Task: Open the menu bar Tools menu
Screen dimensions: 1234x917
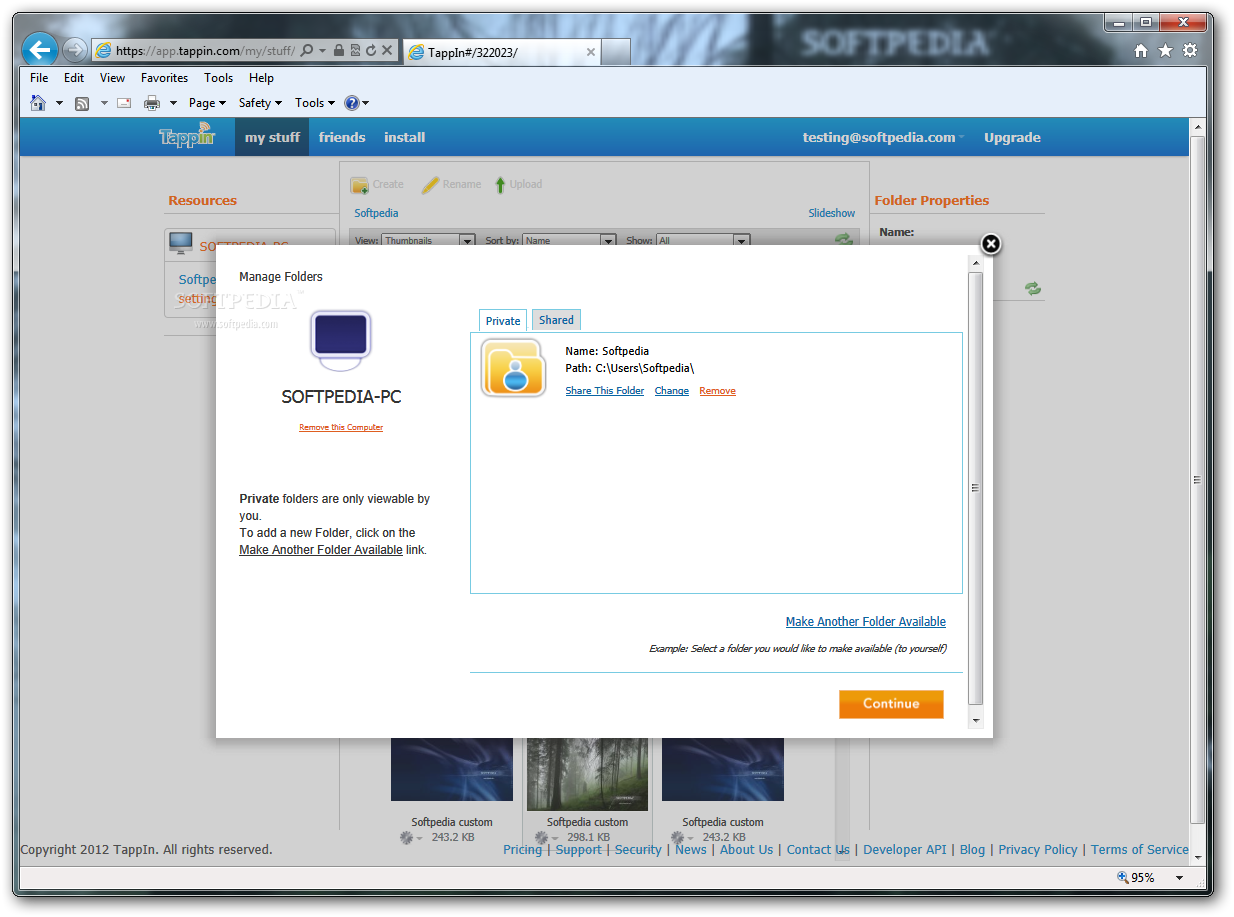Action: [218, 78]
